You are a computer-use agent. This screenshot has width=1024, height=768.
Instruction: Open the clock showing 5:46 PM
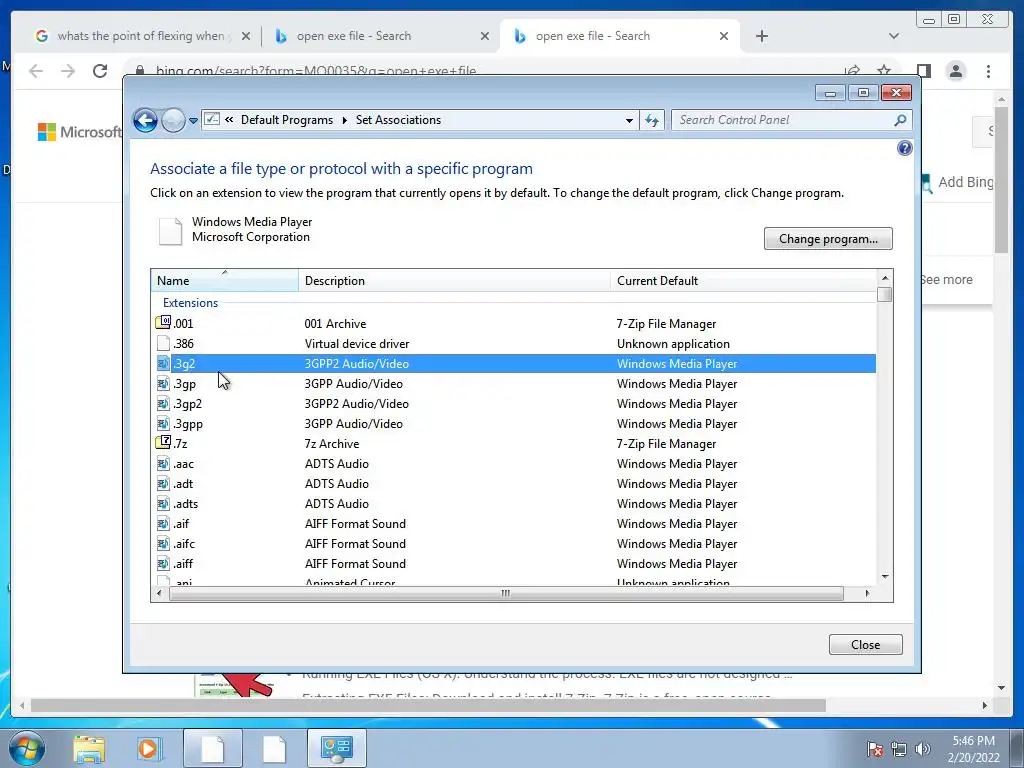(974, 749)
